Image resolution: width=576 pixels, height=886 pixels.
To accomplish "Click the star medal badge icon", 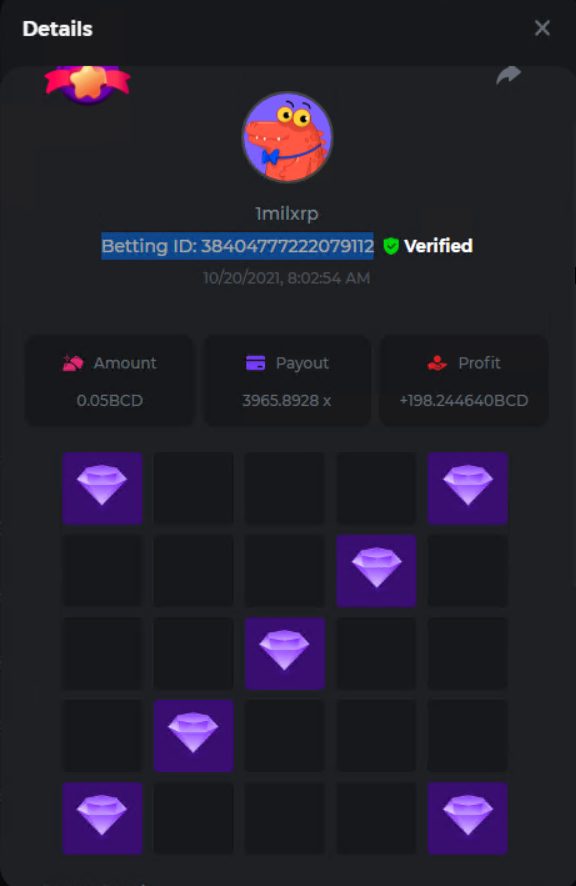I will (x=88, y=85).
